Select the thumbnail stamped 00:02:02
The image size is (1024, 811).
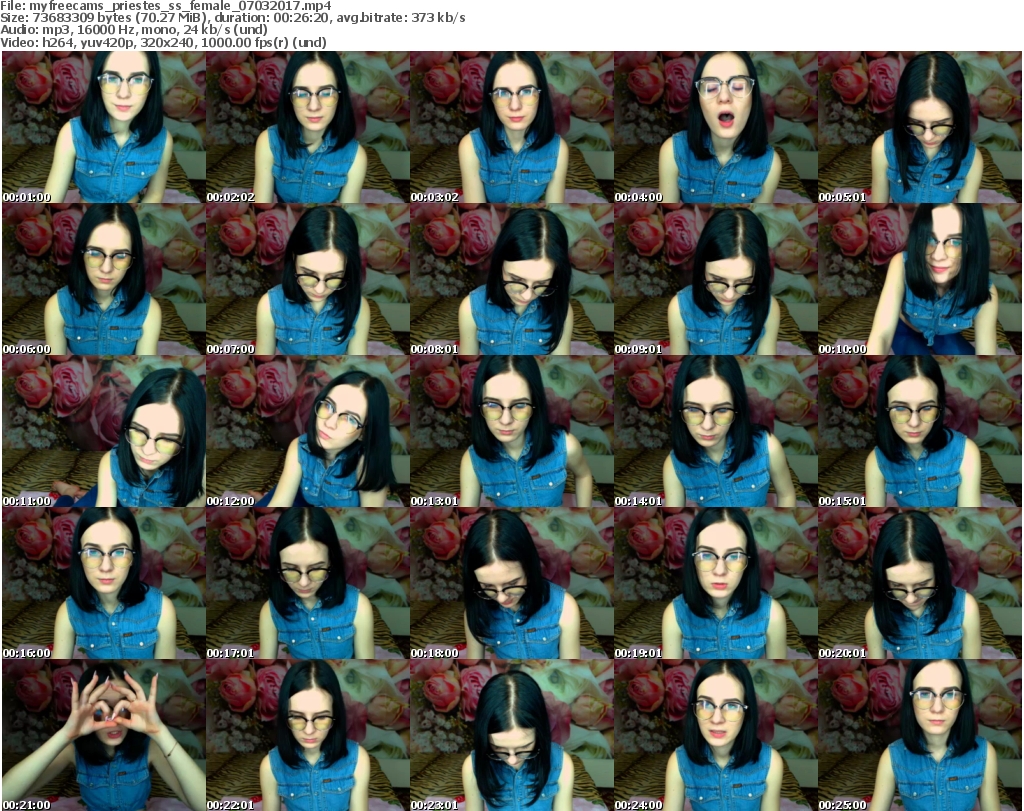(x=308, y=127)
